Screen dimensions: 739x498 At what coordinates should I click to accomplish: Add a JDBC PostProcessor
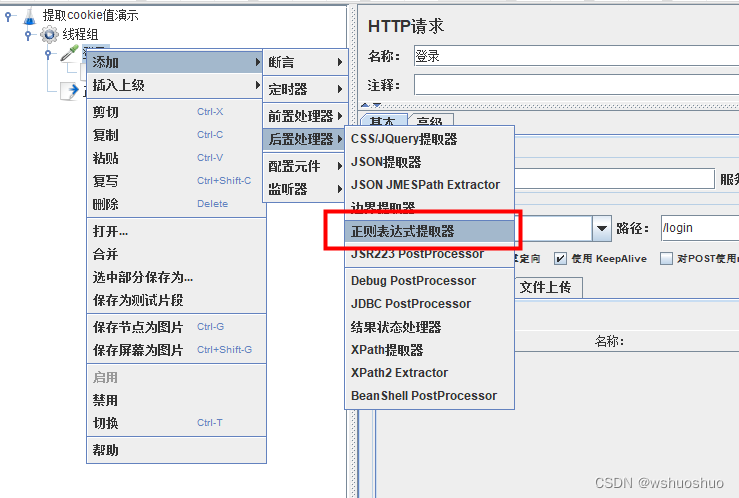pos(429,304)
